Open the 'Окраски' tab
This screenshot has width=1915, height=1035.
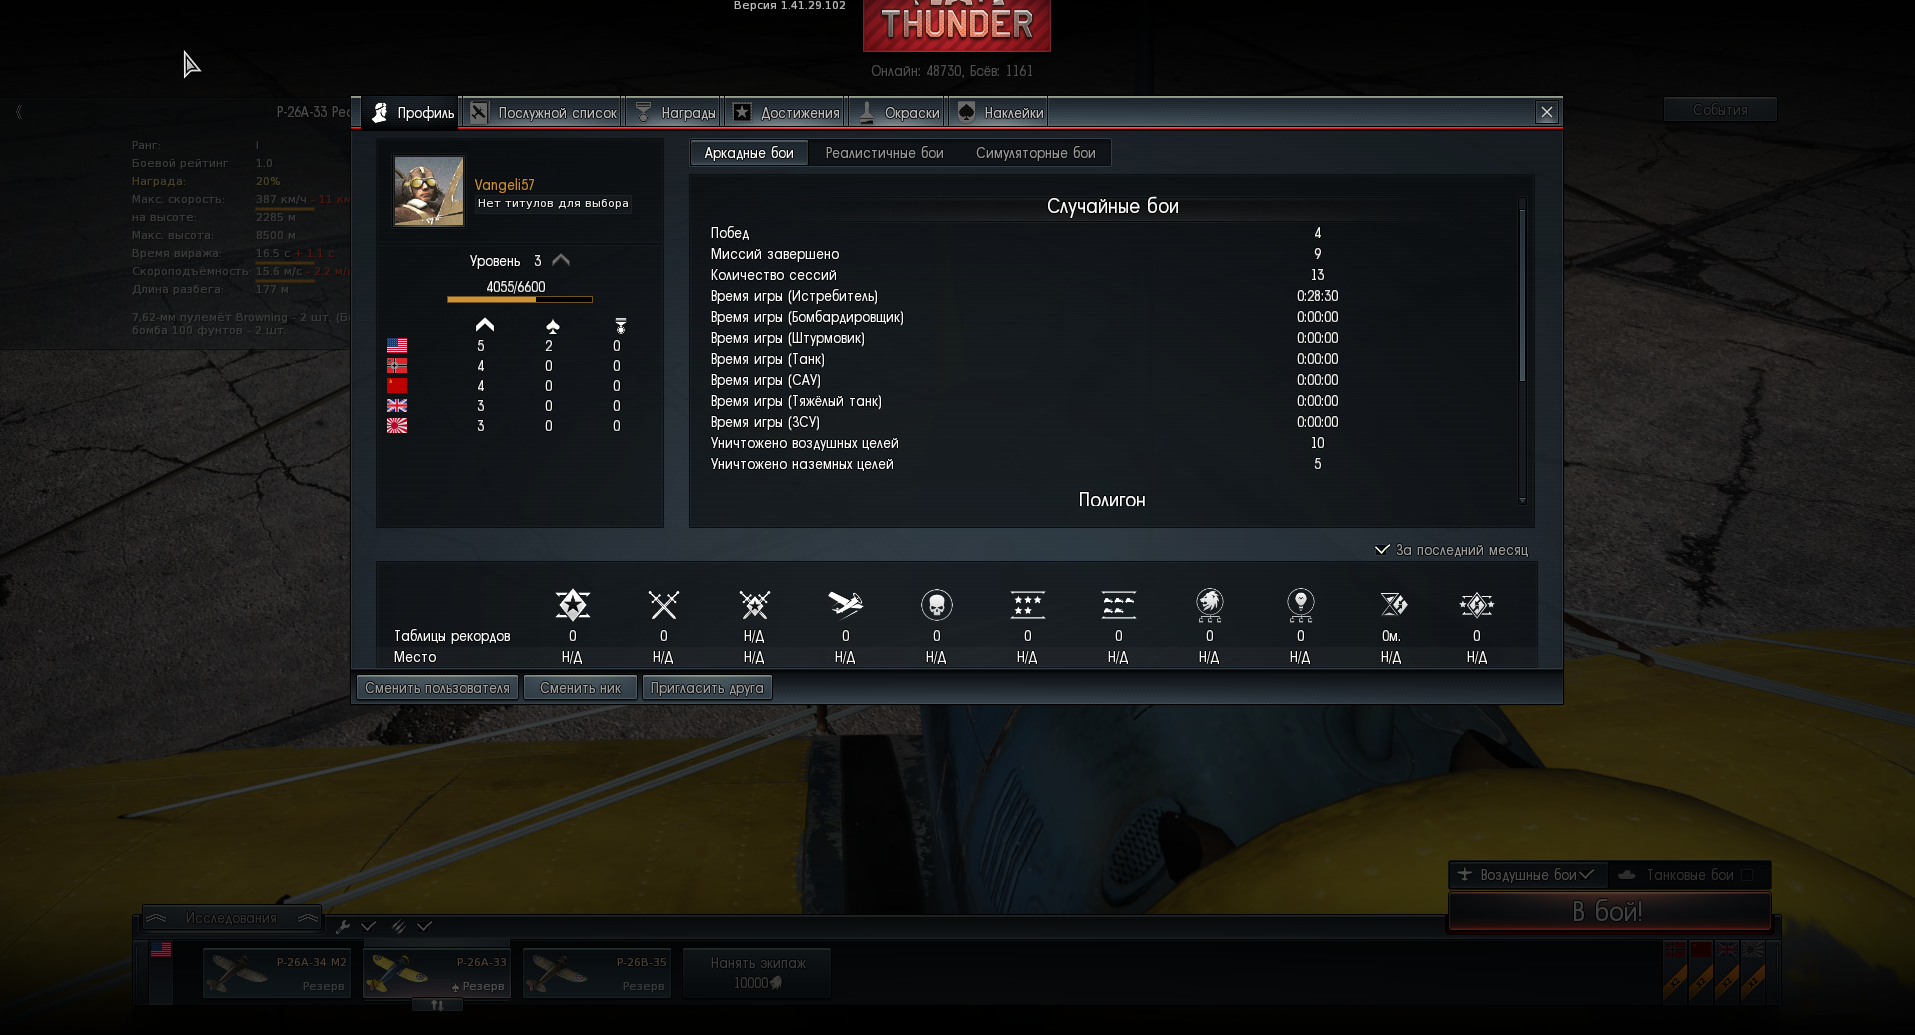click(898, 113)
